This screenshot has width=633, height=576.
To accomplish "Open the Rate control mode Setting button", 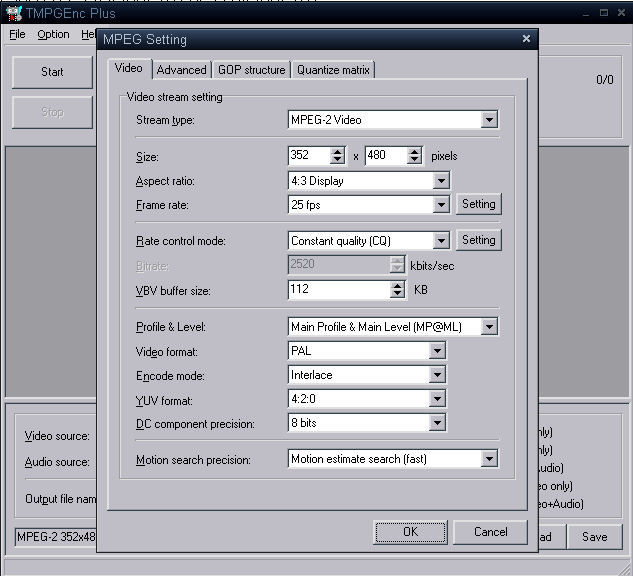I will 479,240.
